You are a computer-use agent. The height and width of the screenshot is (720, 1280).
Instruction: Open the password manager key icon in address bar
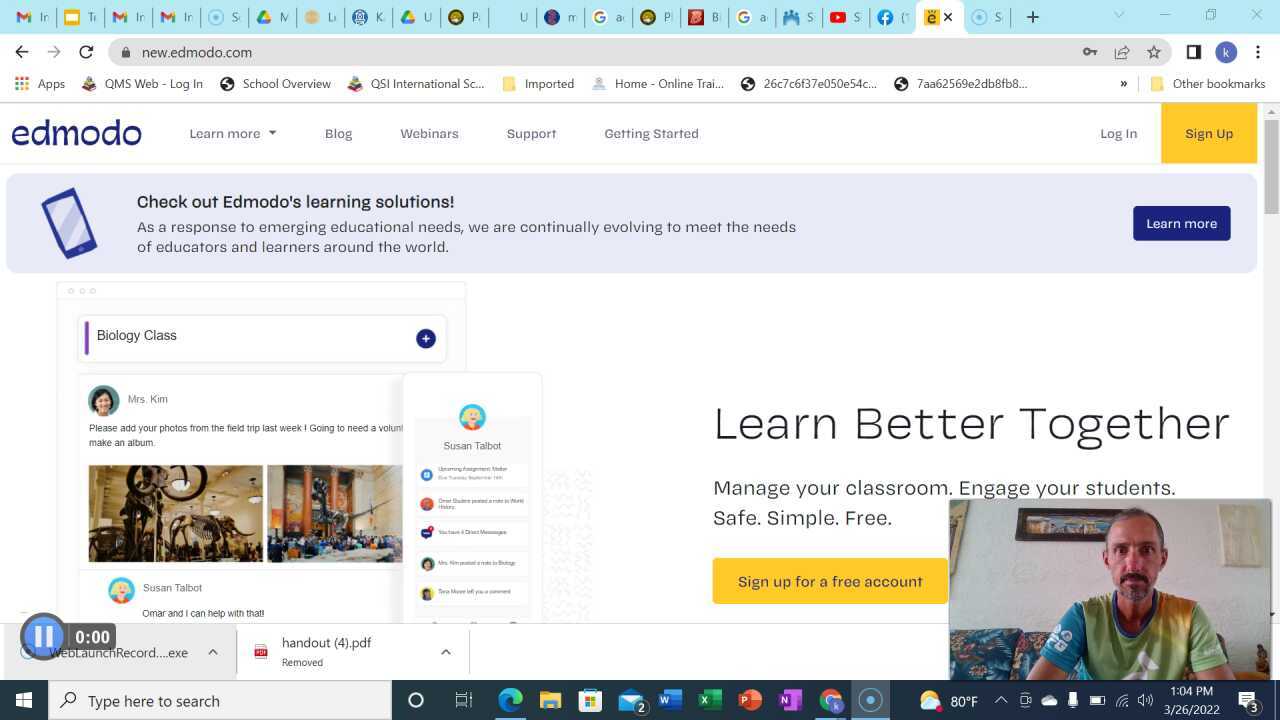point(1089,52)
